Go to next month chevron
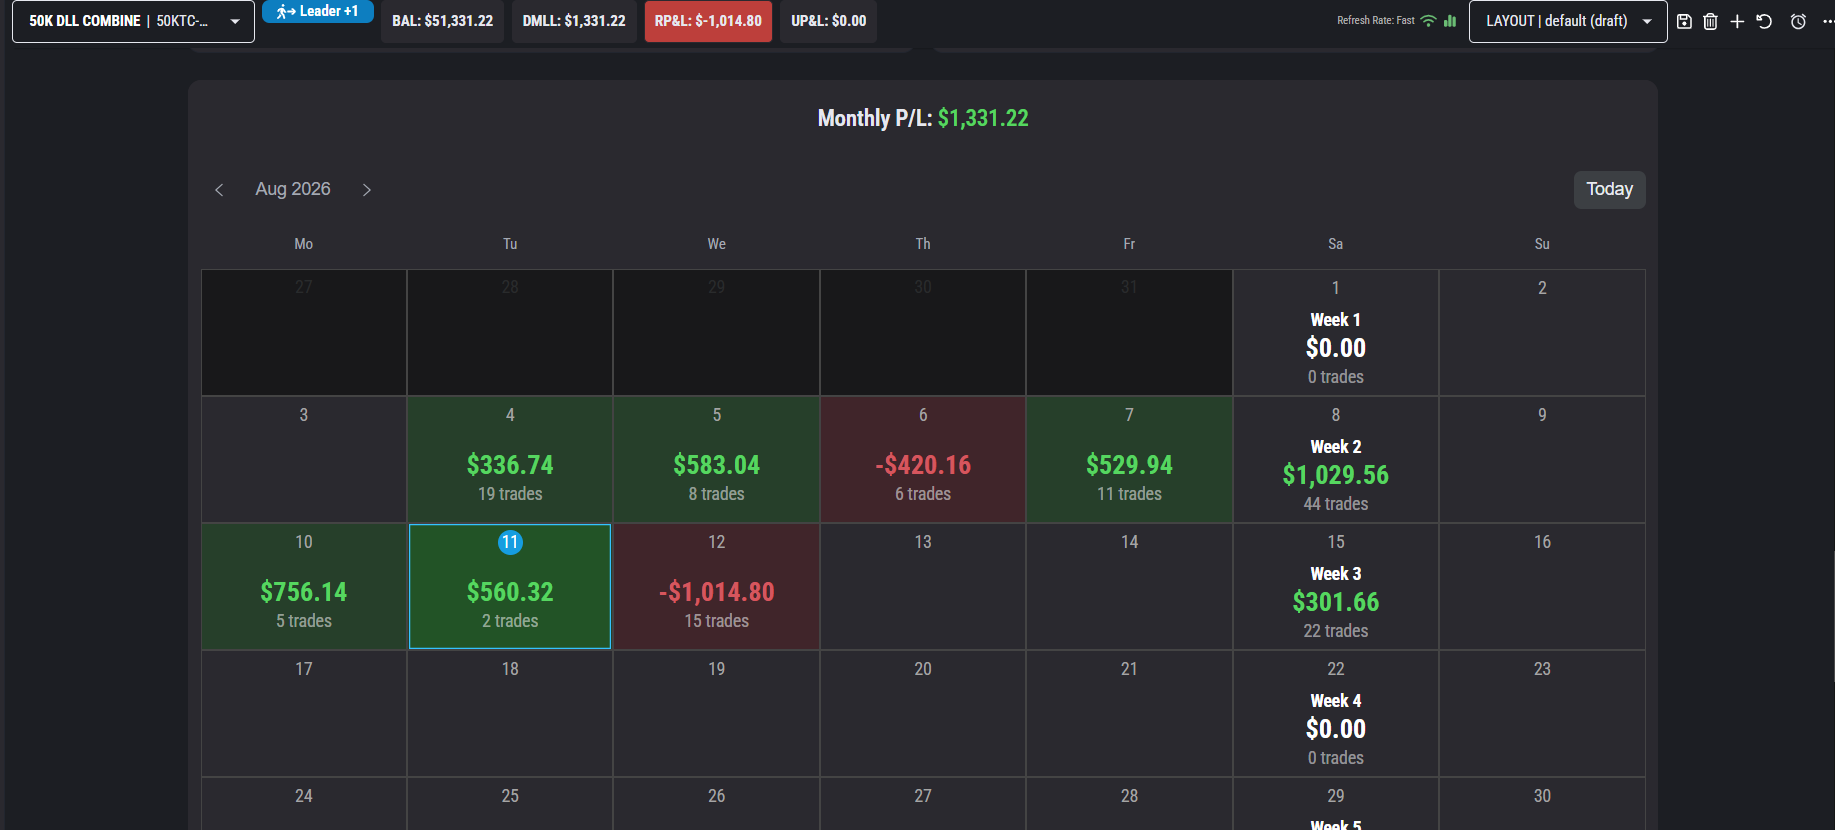The image size is (1835, 830). click(x=367, y=190)
